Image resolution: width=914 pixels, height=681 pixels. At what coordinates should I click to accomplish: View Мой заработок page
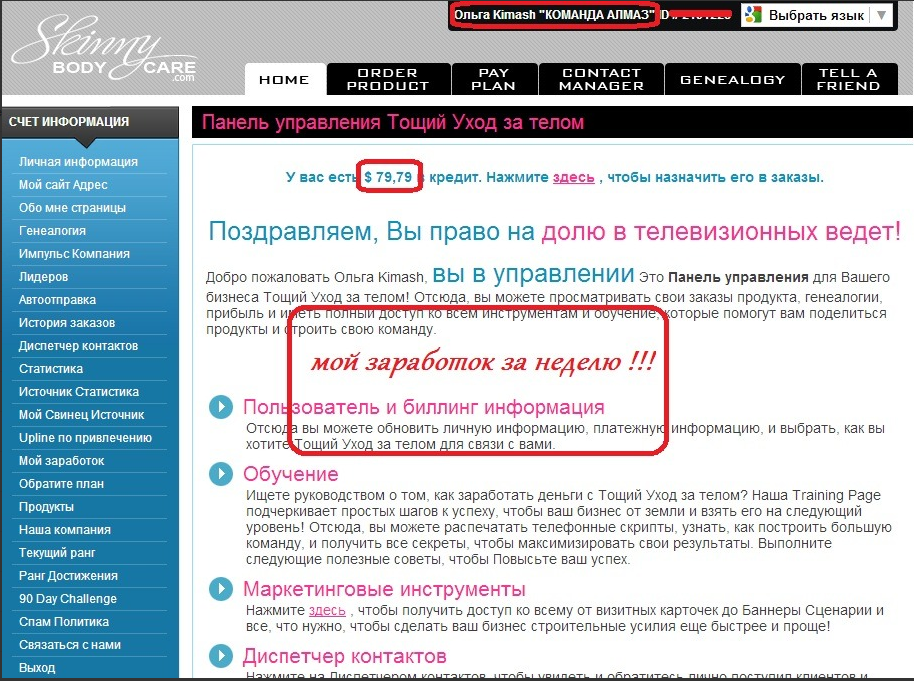(61, 461)
